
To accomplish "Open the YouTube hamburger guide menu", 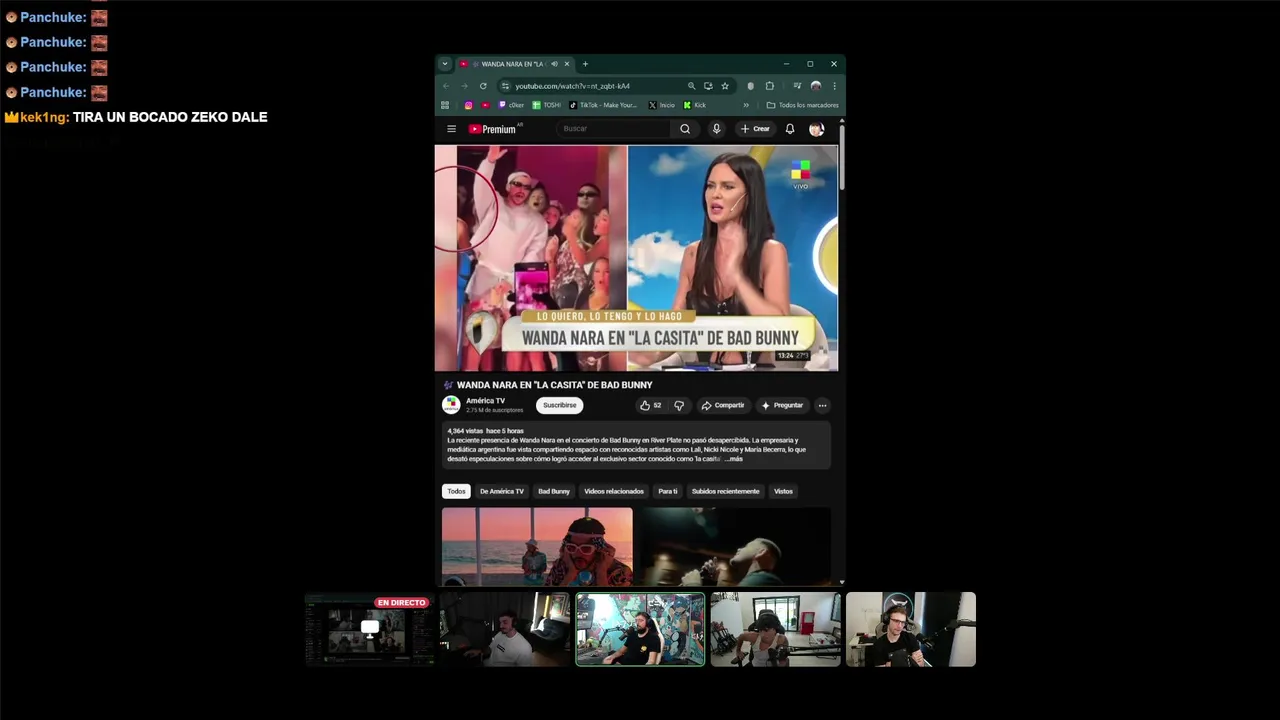I will (451, 129).
